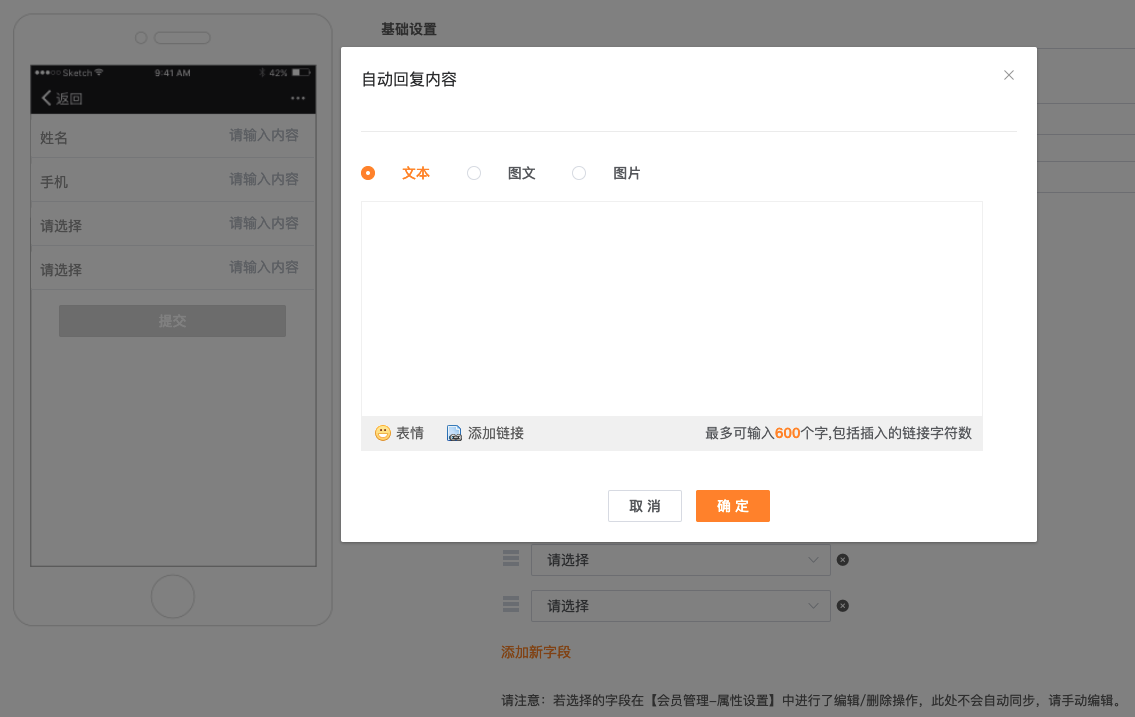Close the 自动回复内容 dialog with the X
The width and height of the screenshot is (1135, 717).
[1009, 75]
